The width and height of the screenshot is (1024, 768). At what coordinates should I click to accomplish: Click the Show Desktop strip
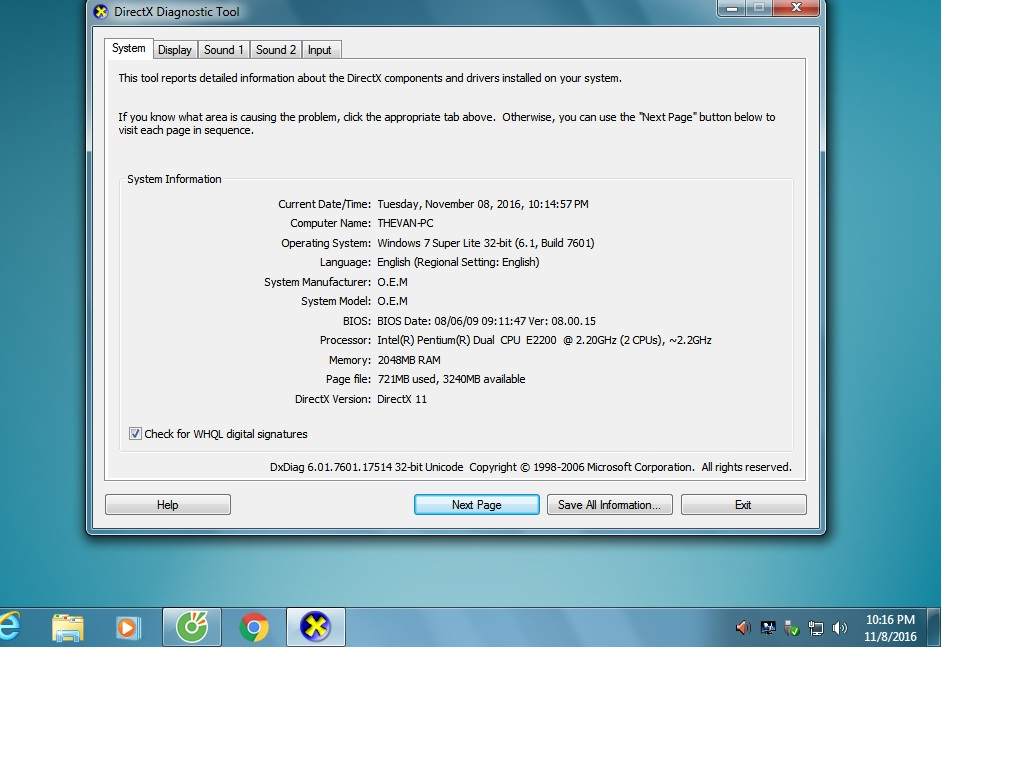click(934, 627)
